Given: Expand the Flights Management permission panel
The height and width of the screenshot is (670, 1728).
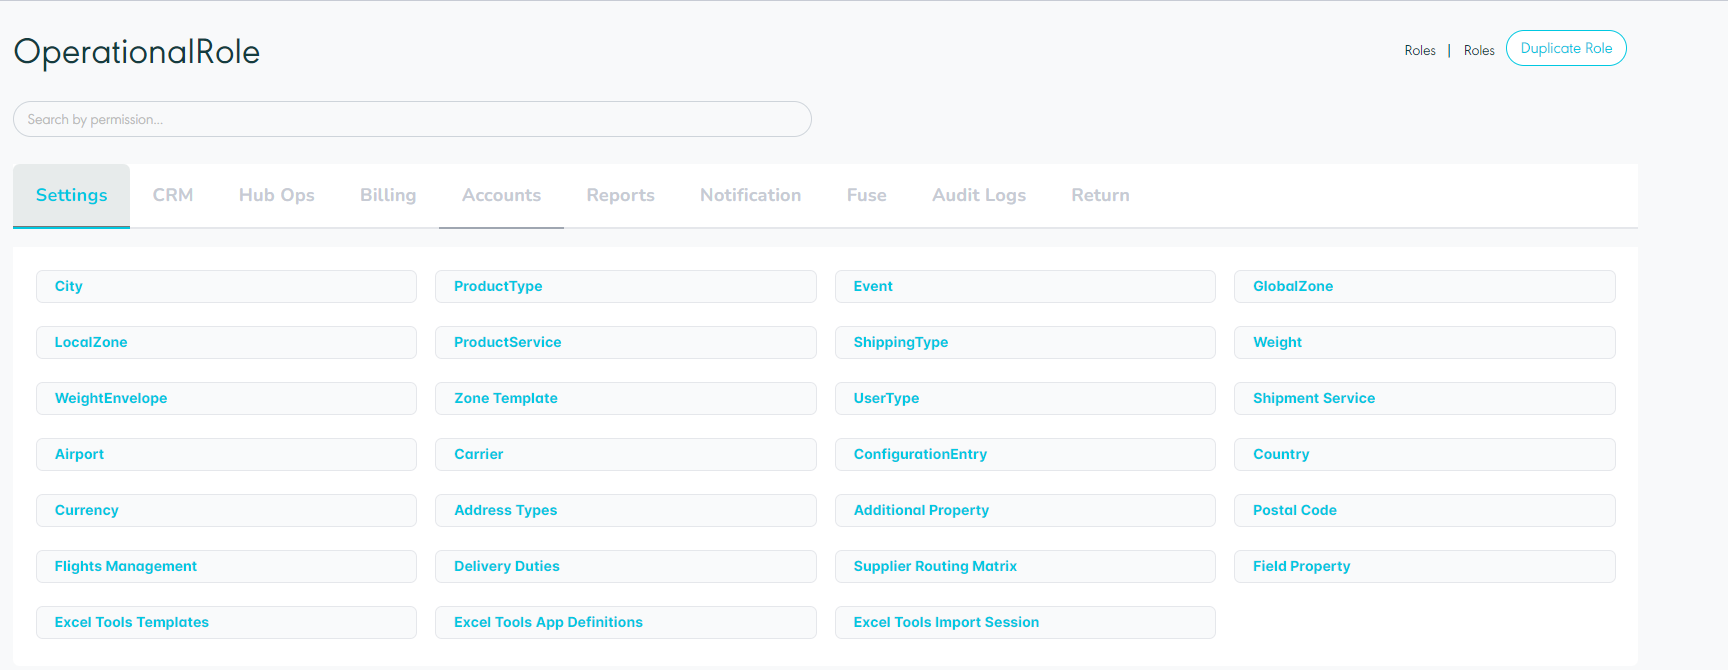Looking at the screenshot, I should click(226, 566).
